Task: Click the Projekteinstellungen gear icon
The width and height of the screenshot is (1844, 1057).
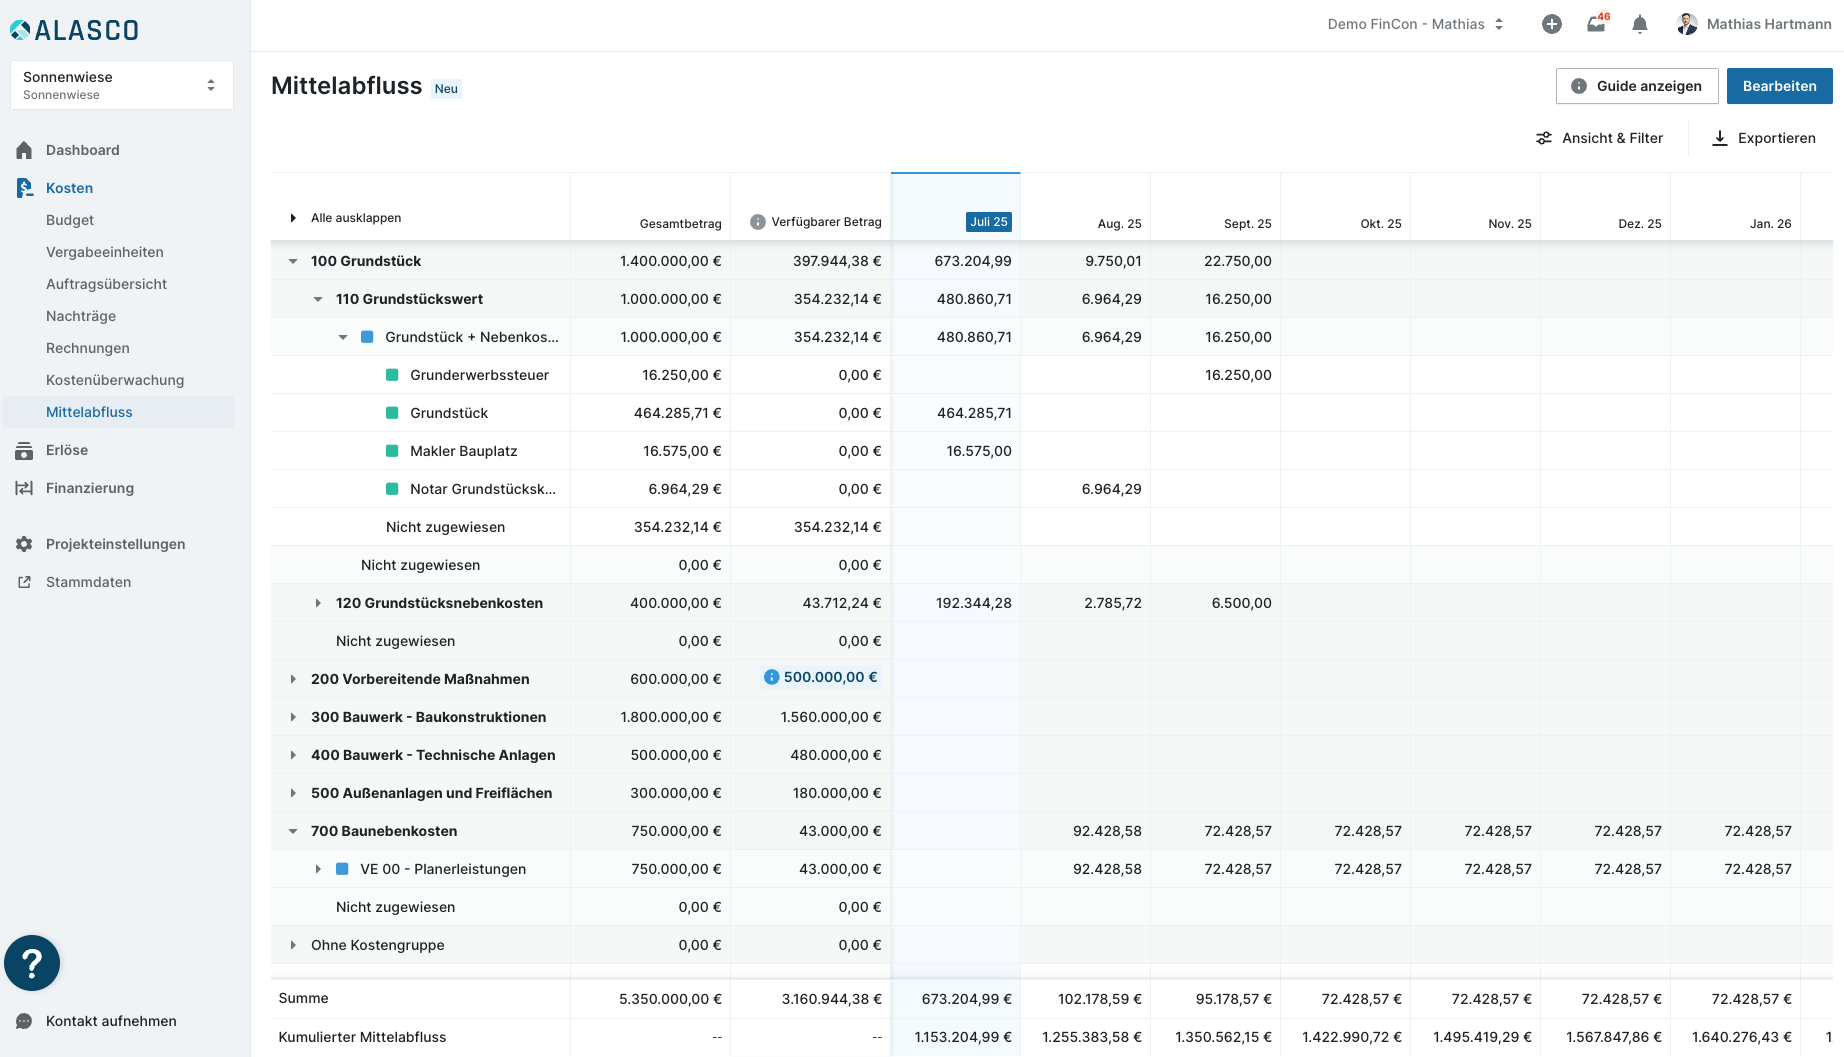Action: pos(24,544)
